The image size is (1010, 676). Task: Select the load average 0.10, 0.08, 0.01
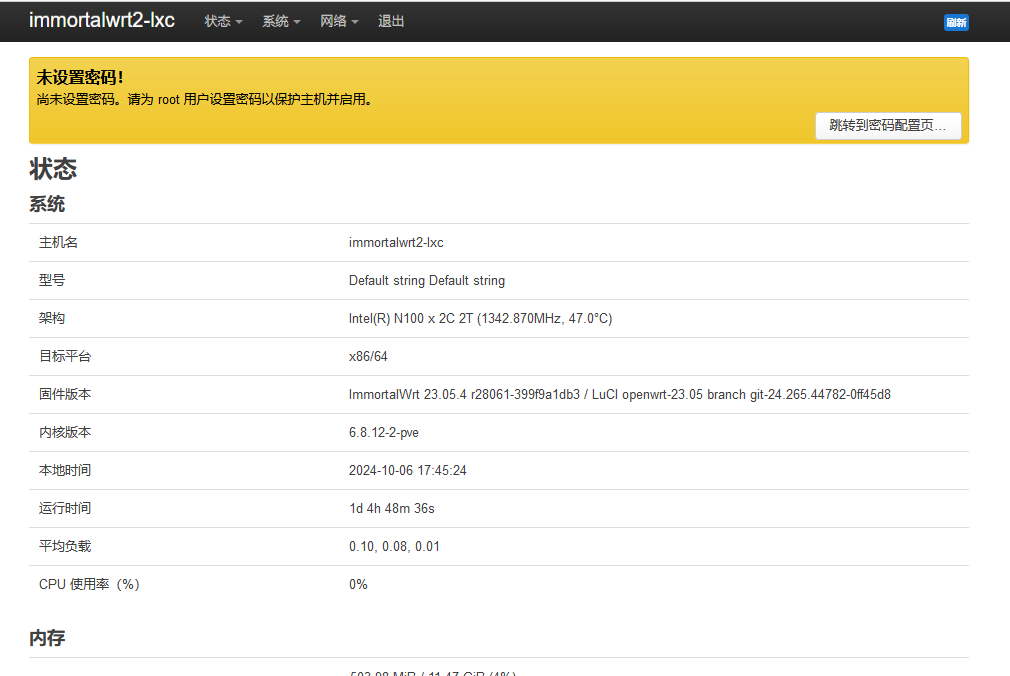pos(394,546)
